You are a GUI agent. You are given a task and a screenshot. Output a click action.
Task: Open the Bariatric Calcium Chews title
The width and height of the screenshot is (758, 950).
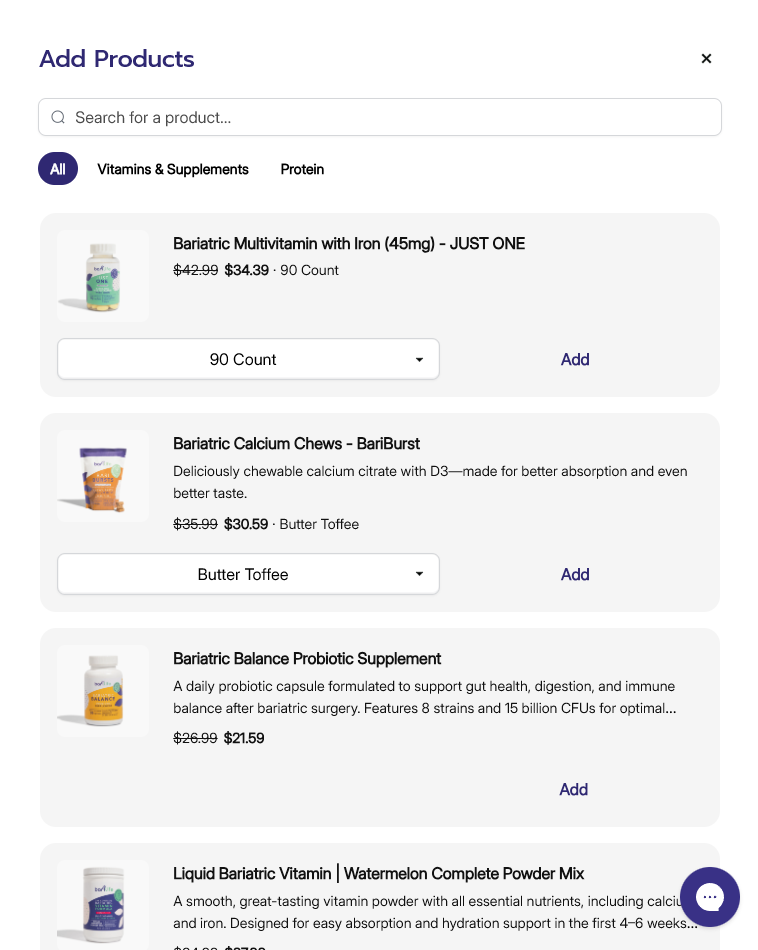pos(296,443)
